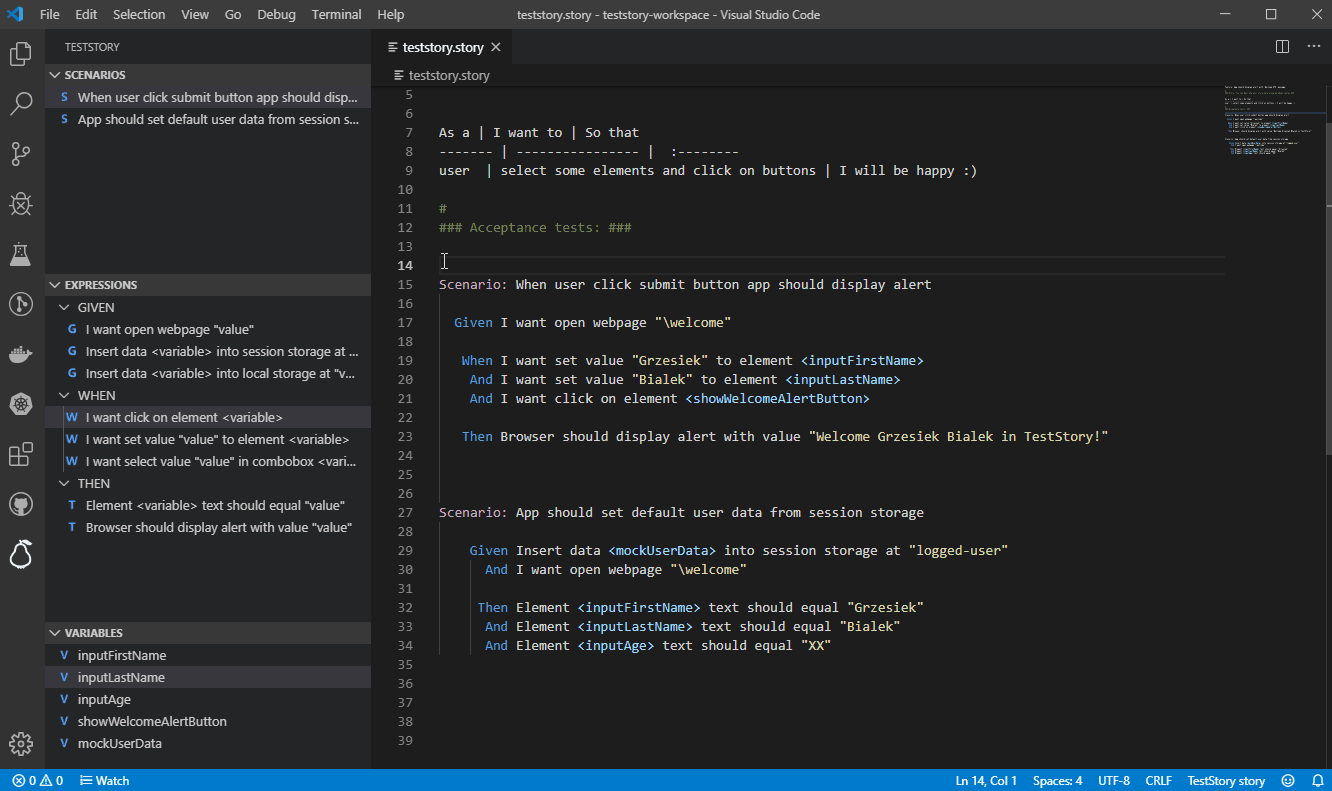Collapse the VARIABLES section
This screenshot has height=791, width=1332.
(208, 633)
